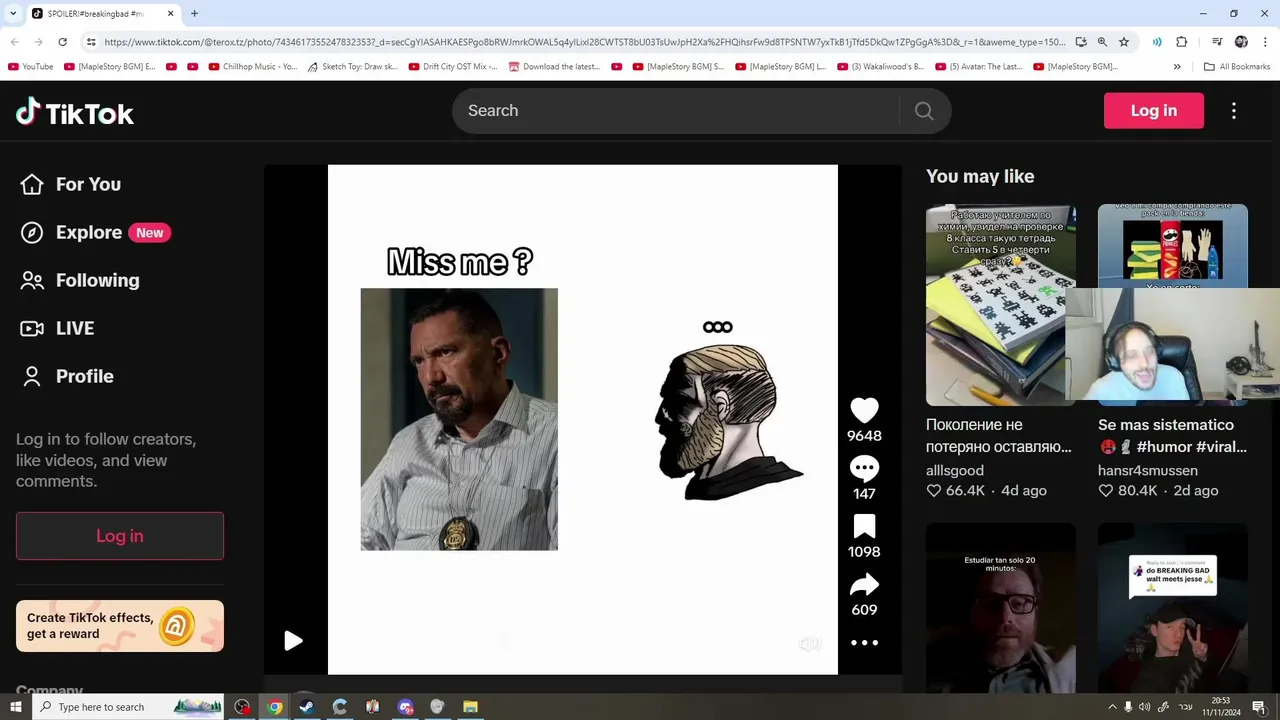Open the zoom magnifier icon in address bar

1102,42
